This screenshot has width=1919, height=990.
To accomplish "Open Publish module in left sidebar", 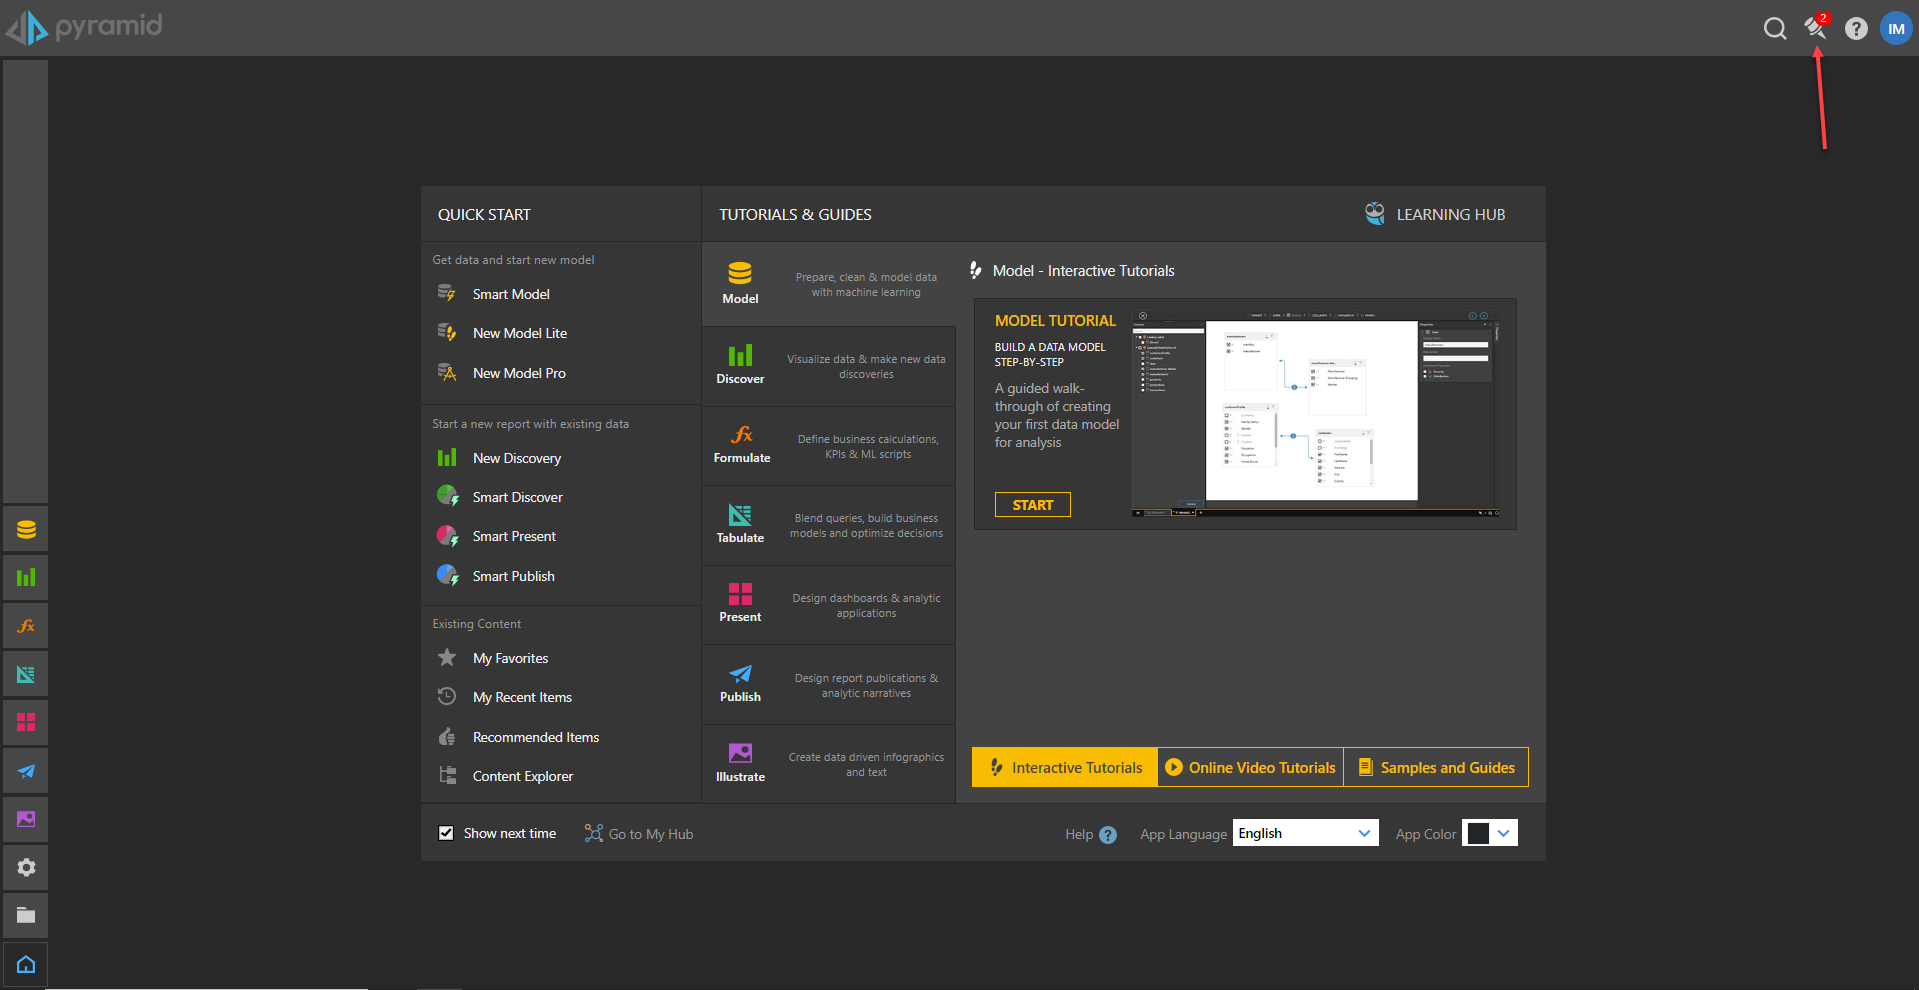I will click(26, 771).
